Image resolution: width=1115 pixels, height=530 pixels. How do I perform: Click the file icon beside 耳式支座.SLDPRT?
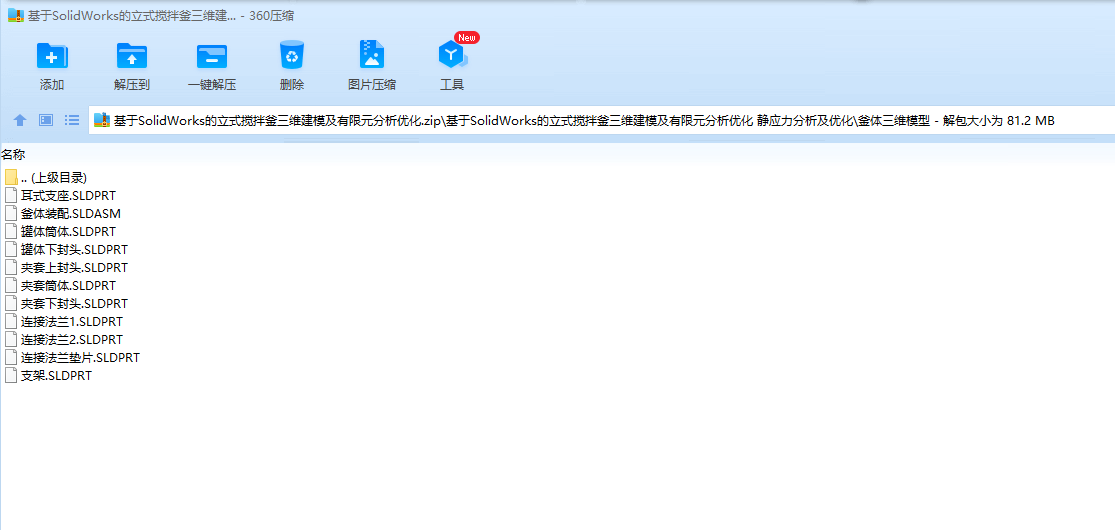[11, 195]
